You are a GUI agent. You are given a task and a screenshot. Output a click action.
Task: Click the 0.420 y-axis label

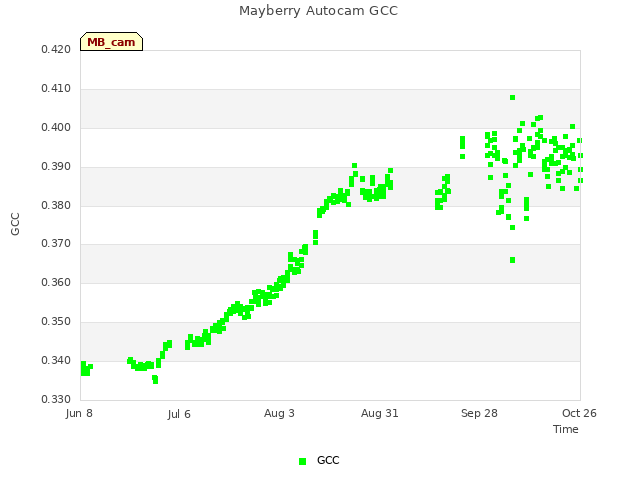[56, 49]
